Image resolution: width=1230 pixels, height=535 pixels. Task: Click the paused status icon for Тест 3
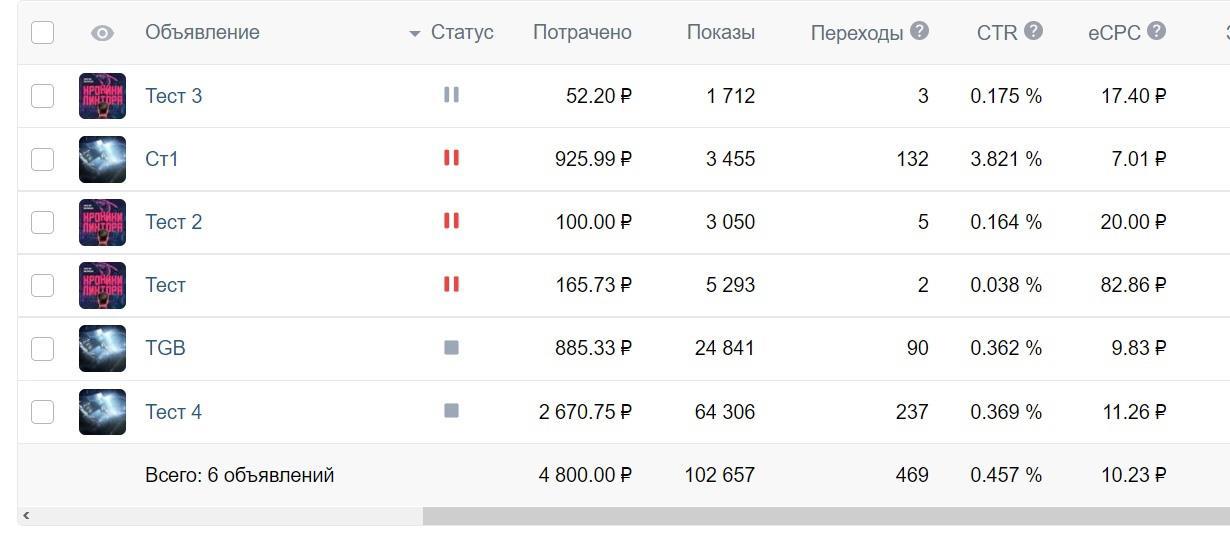pos(451,95)
